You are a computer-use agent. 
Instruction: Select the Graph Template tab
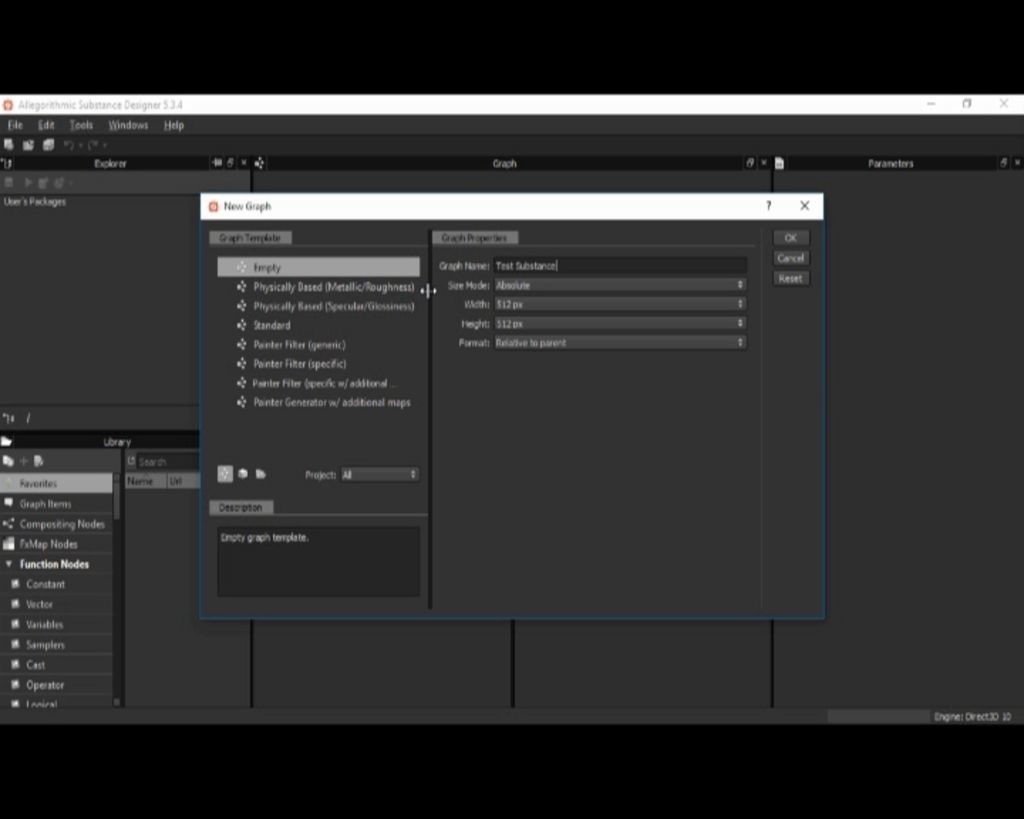pos(250,238)
